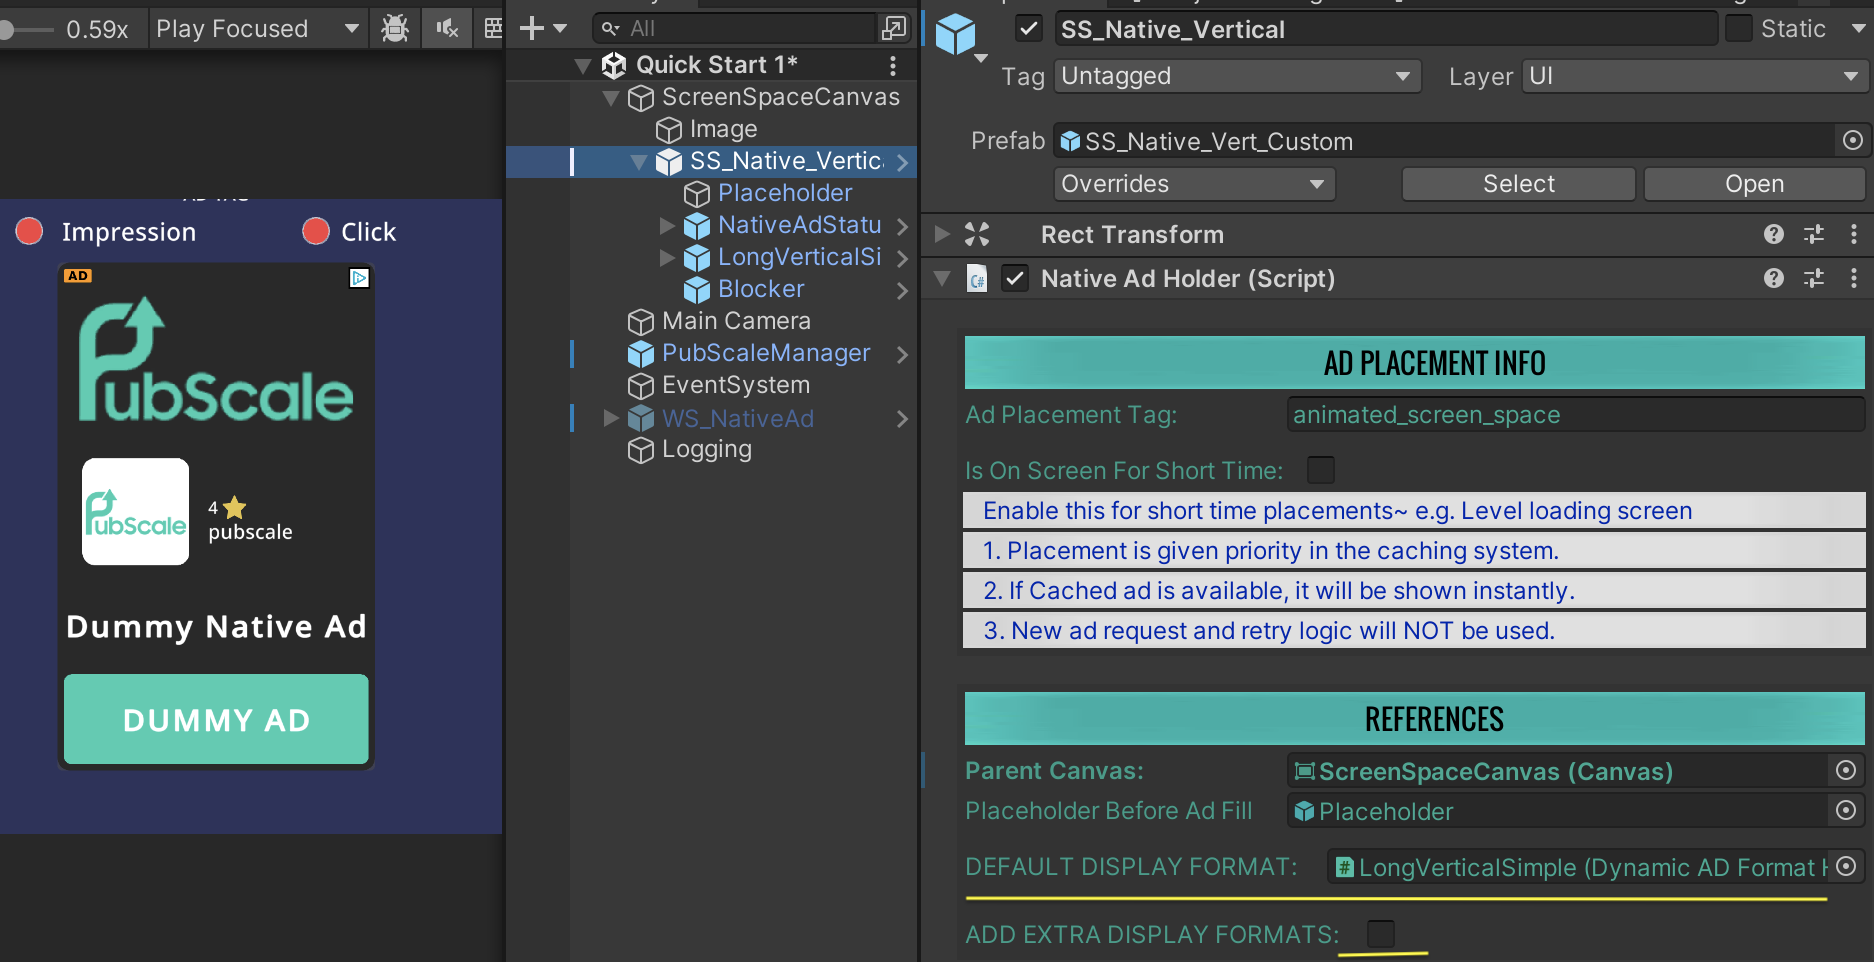Click the bug-shaped debug icon in Game toolbar
The image size is (1874, 962).
[395, 29]
